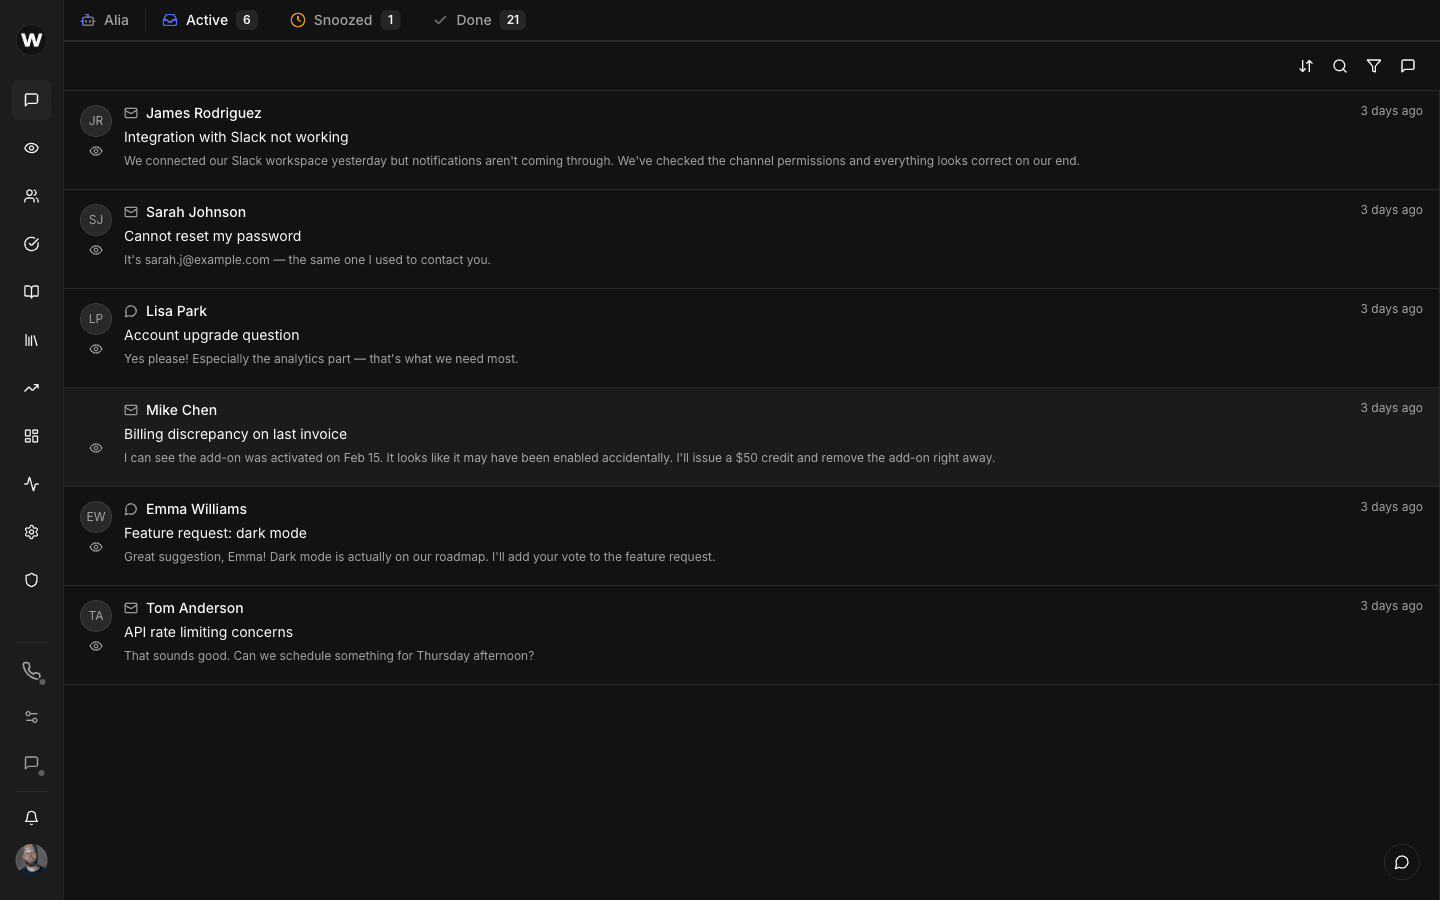
Task: Open the notifications bell
Action: (x=32, y=818)
